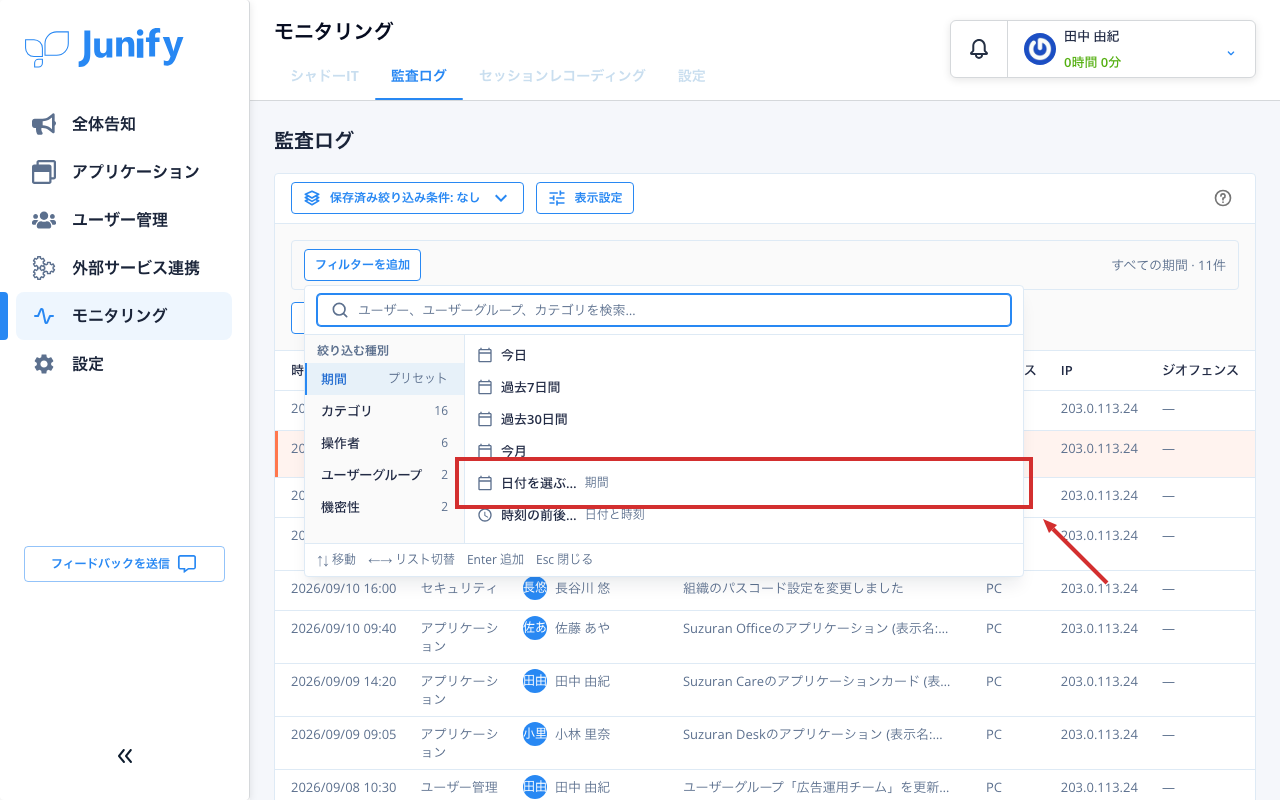
Task: Focus the filter search input field
Action: coord(664,310)
